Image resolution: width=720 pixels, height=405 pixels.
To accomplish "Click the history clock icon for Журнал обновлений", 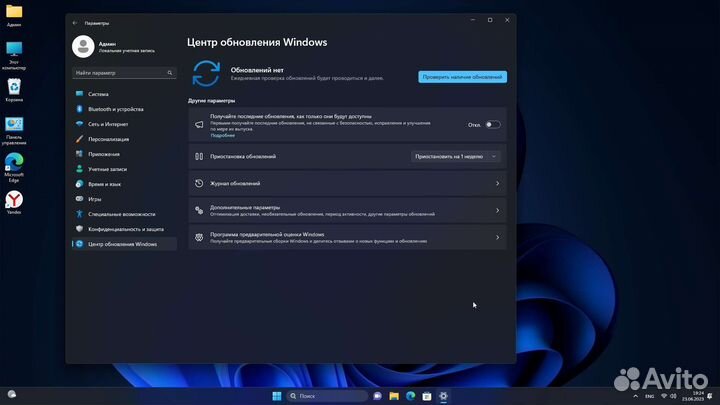I will click(199, 183).
